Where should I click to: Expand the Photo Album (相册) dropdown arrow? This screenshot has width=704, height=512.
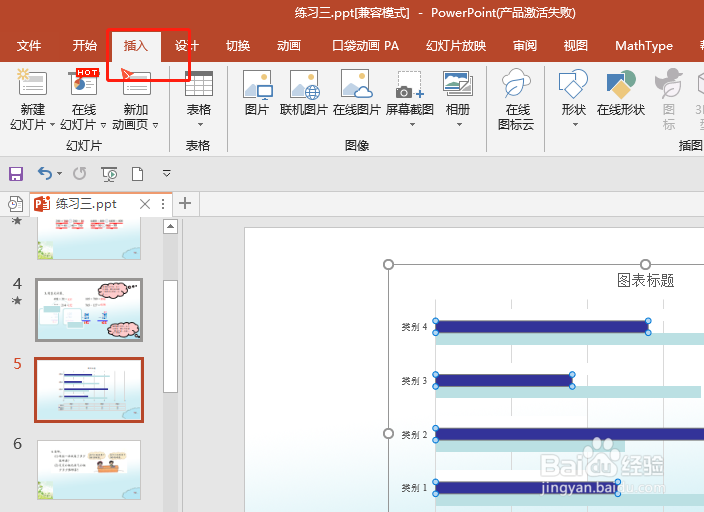coord(459,124)
